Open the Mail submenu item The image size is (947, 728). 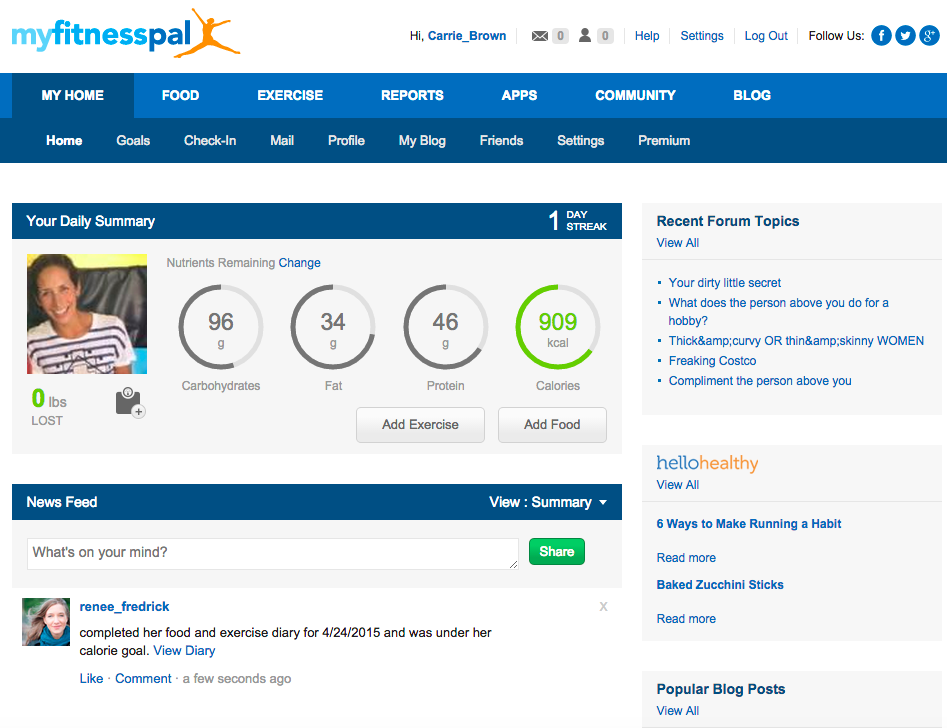(282, 141)
